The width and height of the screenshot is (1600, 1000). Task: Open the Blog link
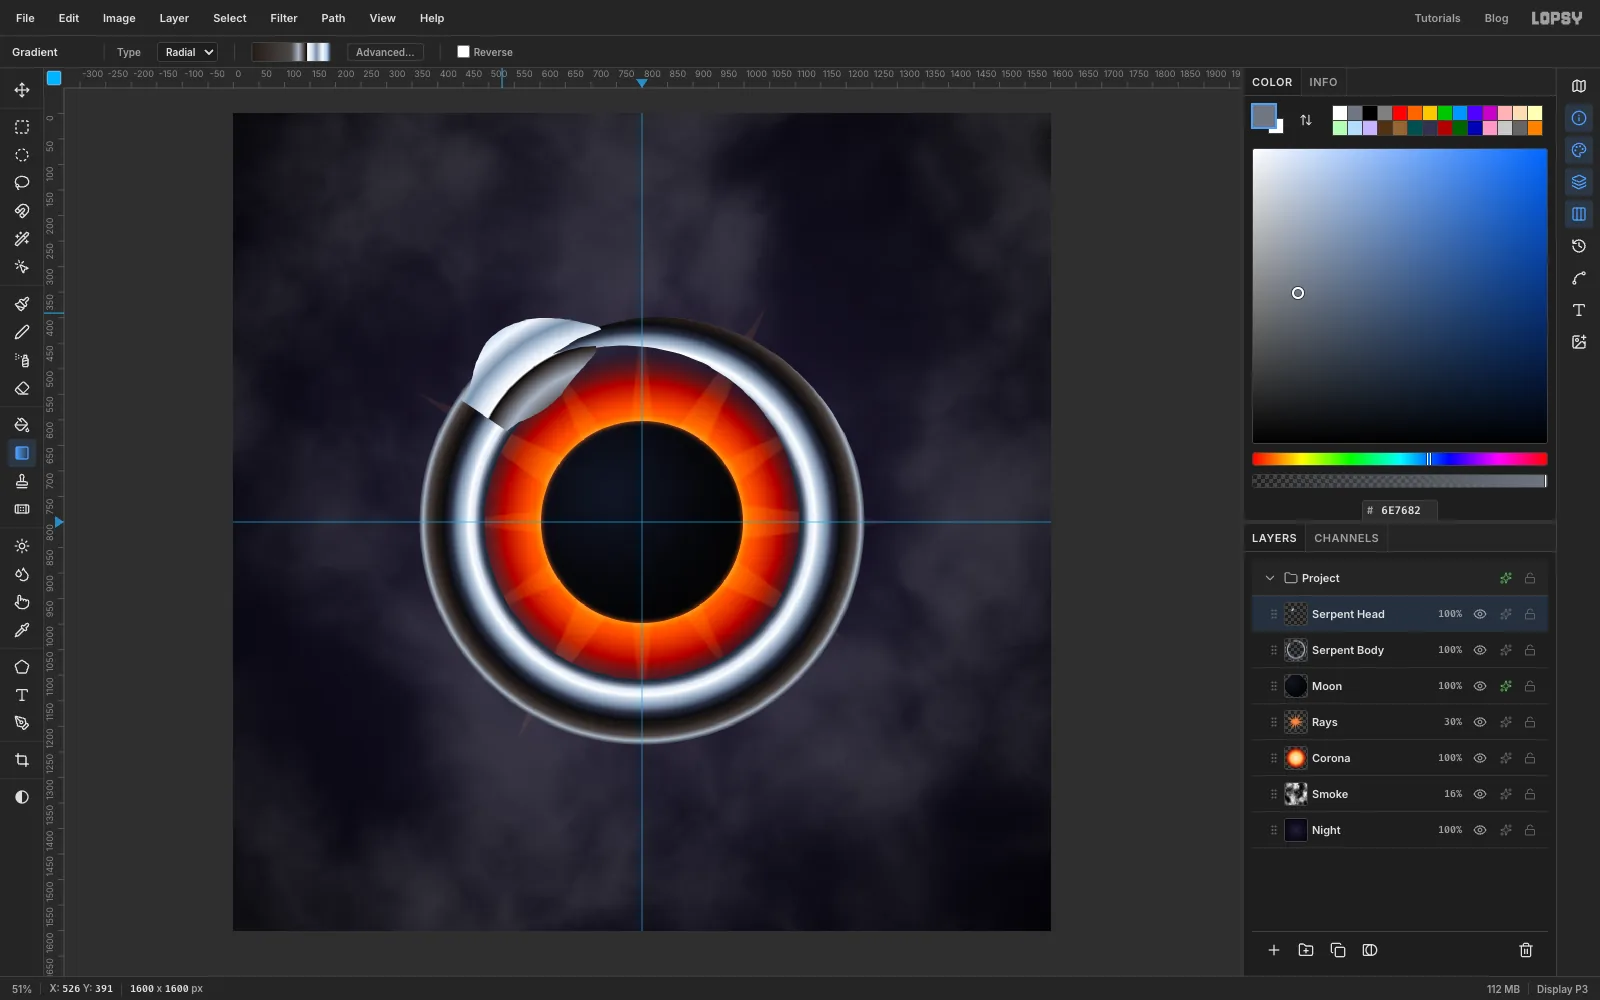[1496, 18]
